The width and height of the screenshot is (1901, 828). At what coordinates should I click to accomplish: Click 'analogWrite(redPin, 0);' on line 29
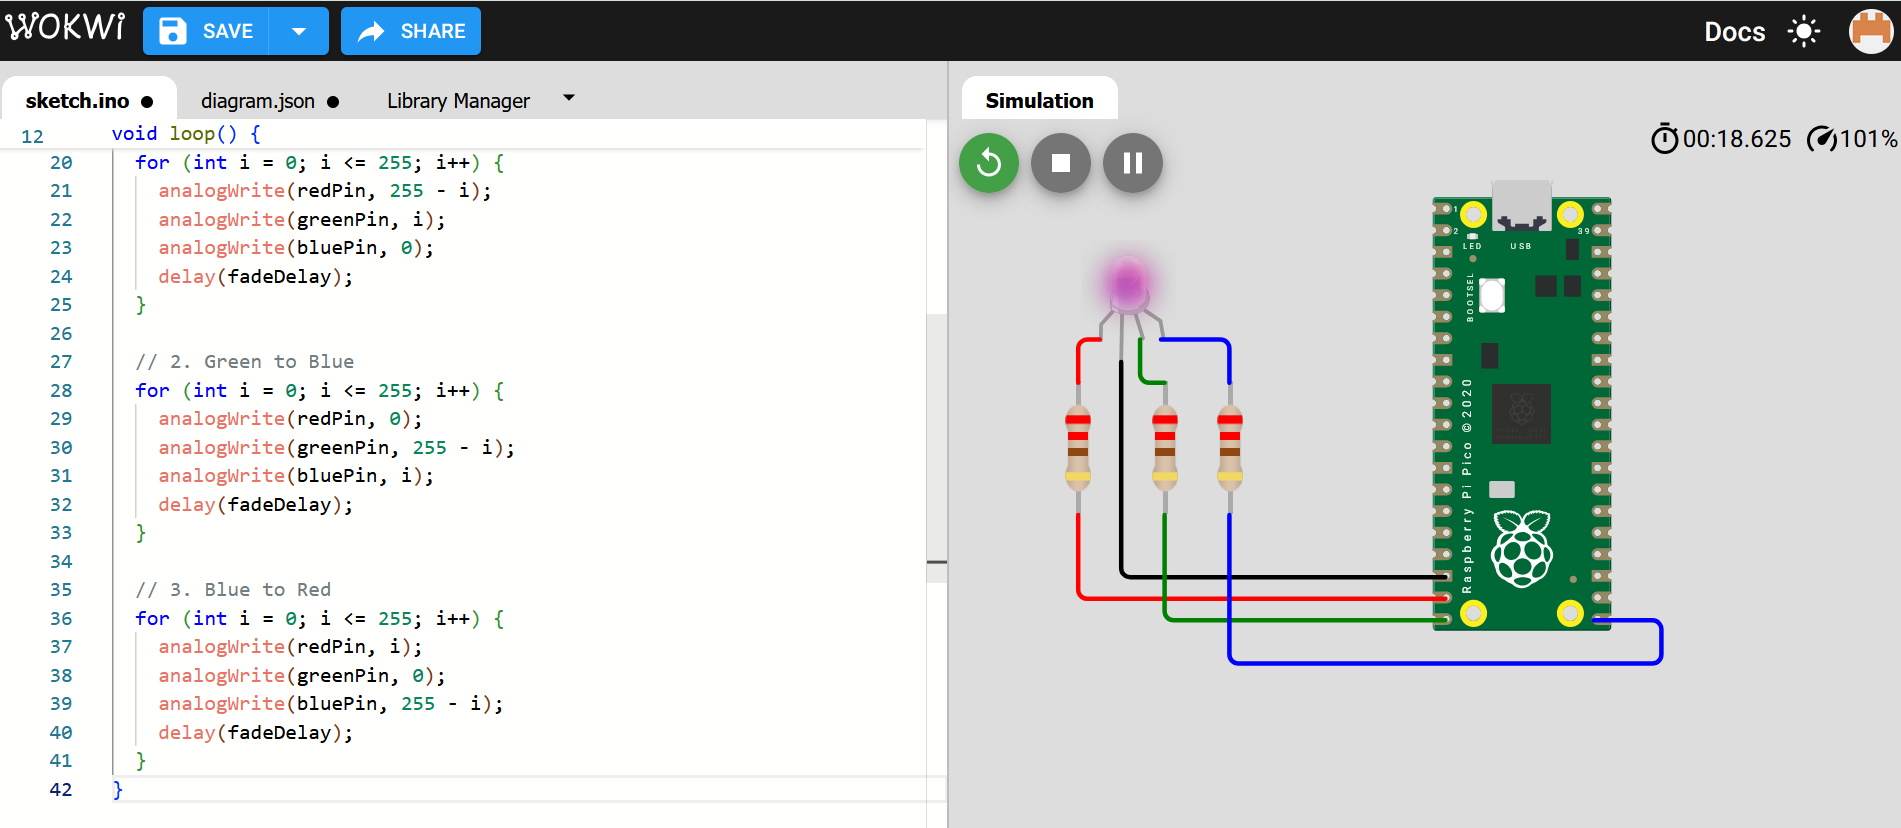pos(291,419)
